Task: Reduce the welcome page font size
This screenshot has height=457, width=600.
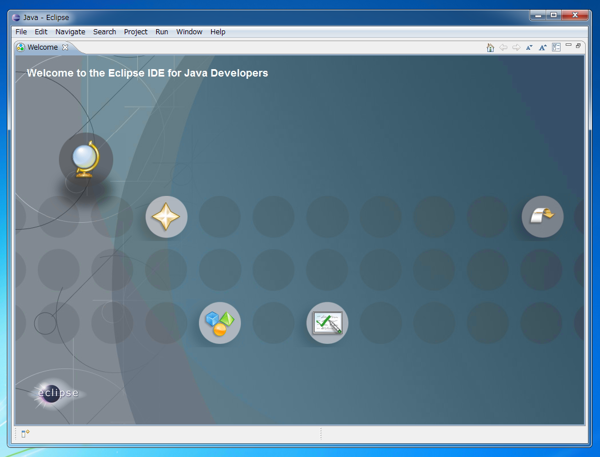Action: click(x=529, y=47)
